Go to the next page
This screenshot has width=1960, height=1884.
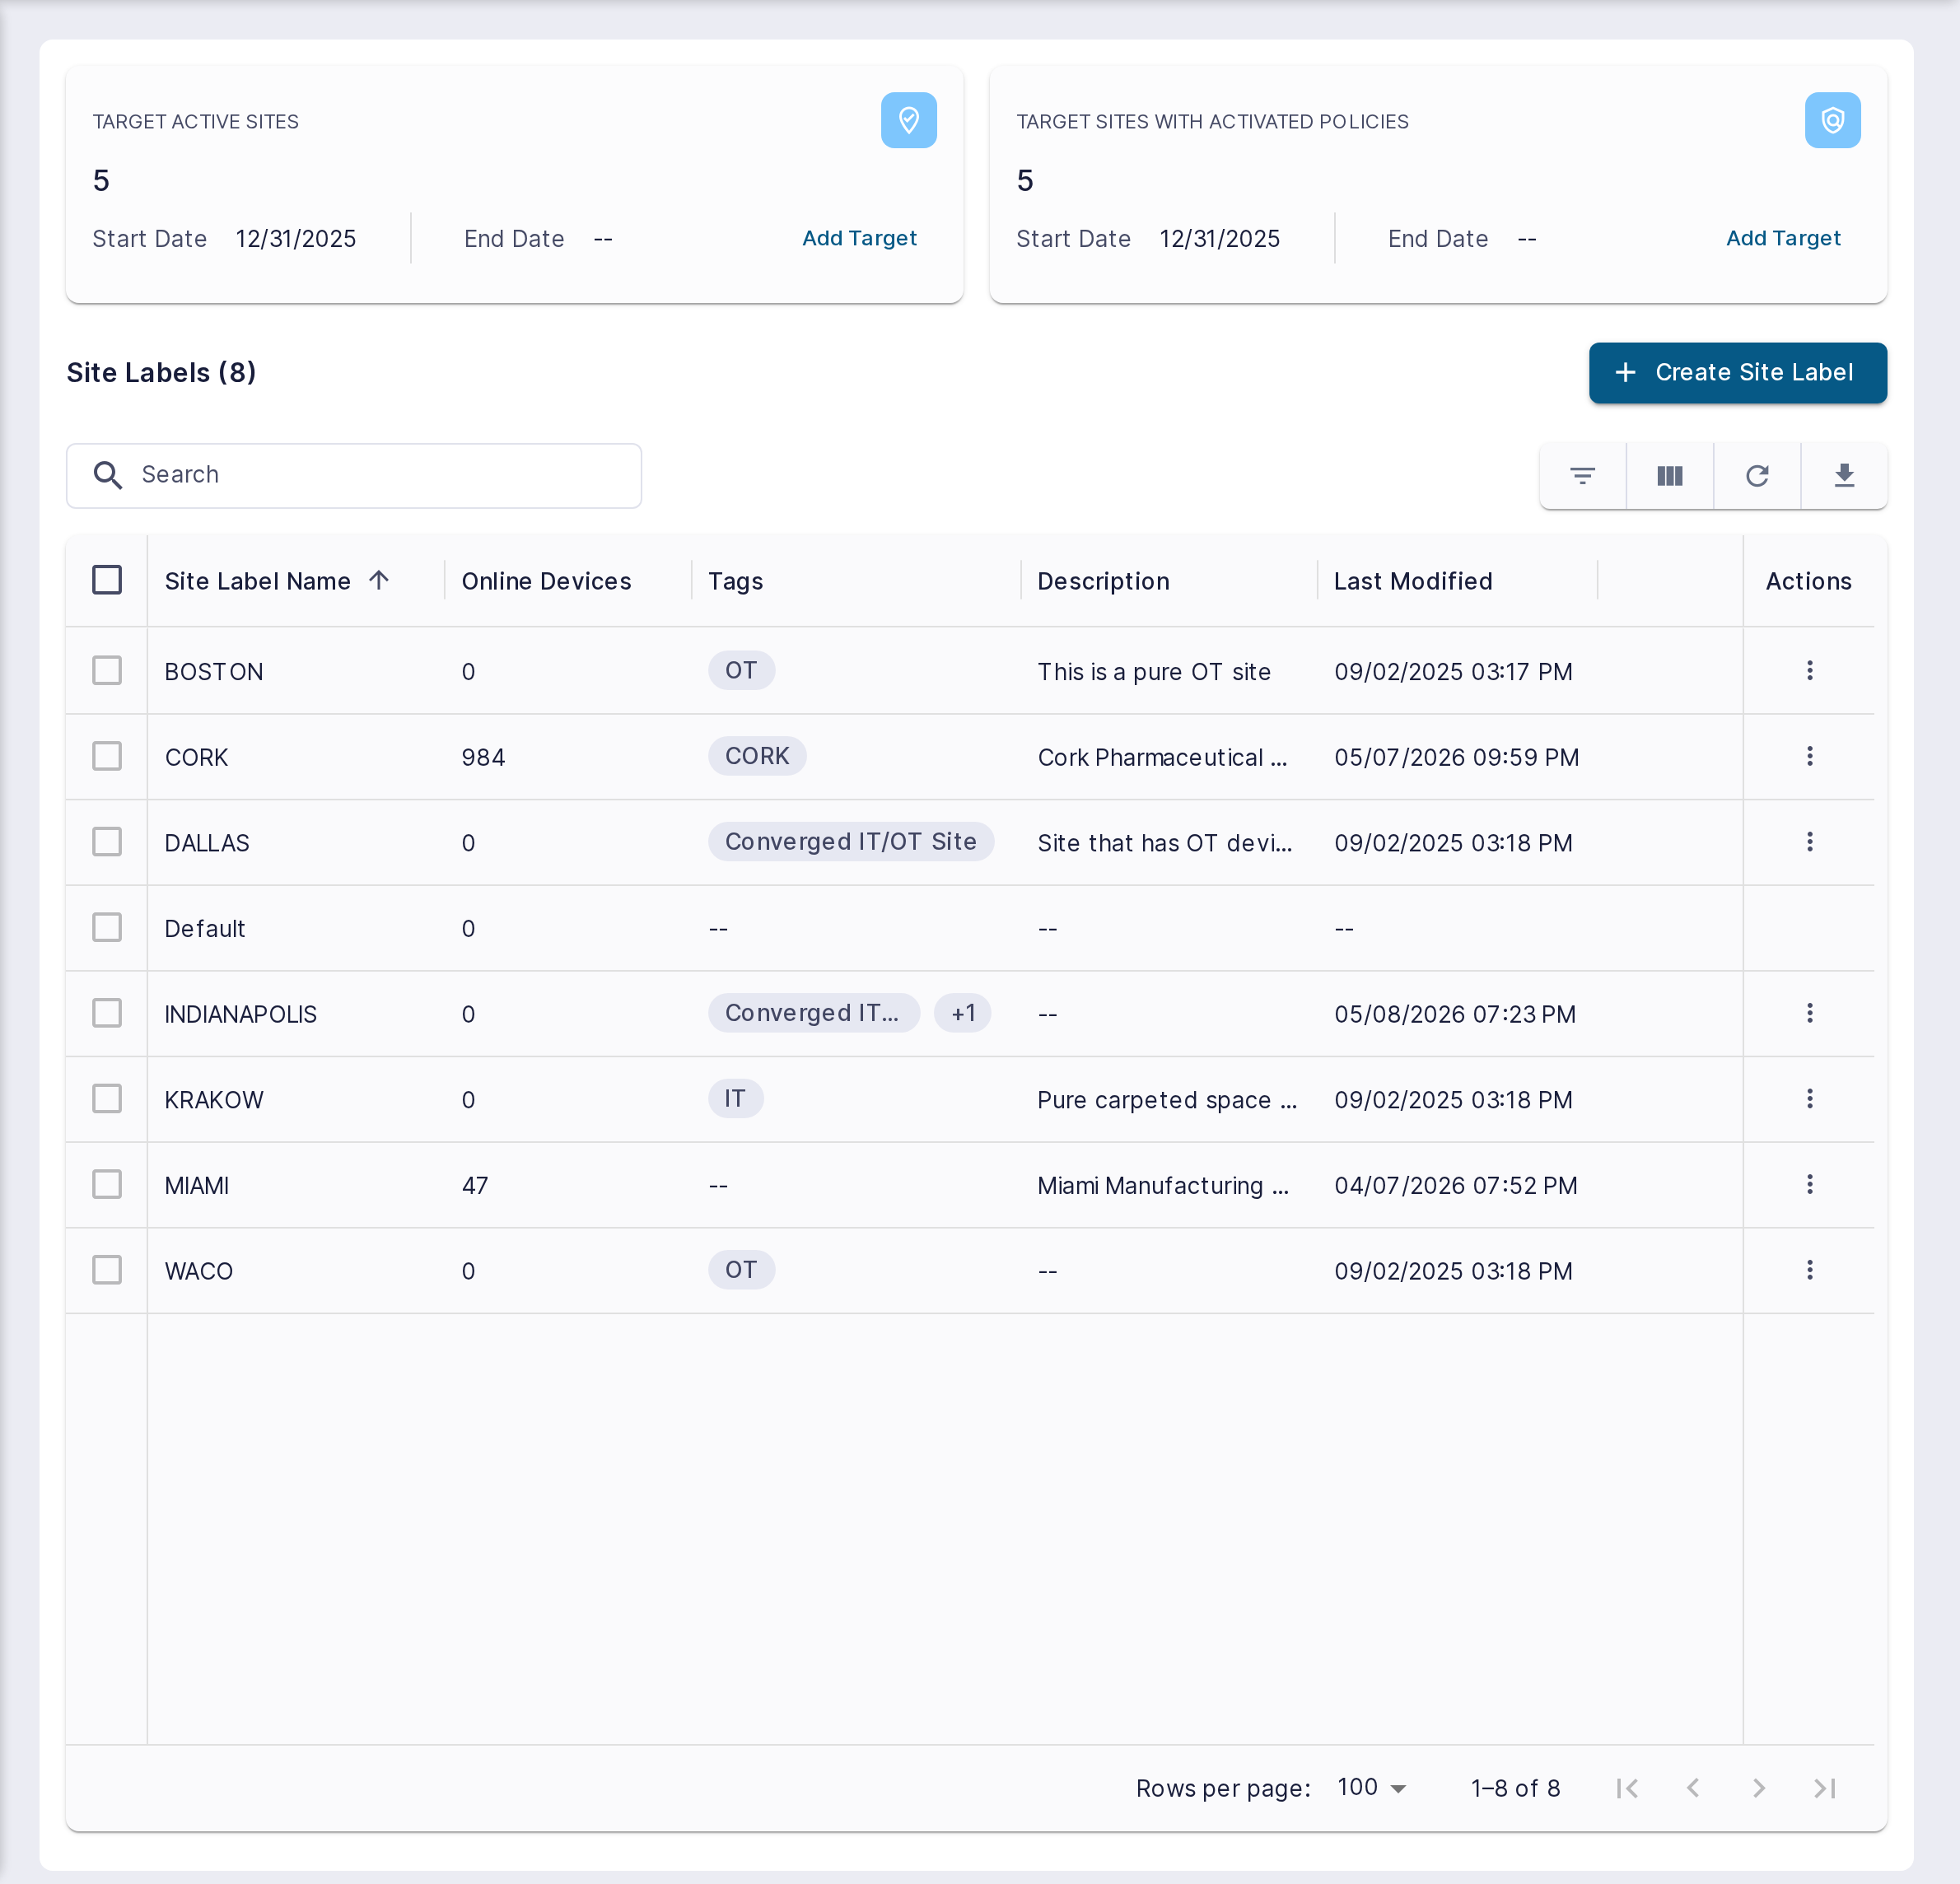(x=1758, y=1788)
